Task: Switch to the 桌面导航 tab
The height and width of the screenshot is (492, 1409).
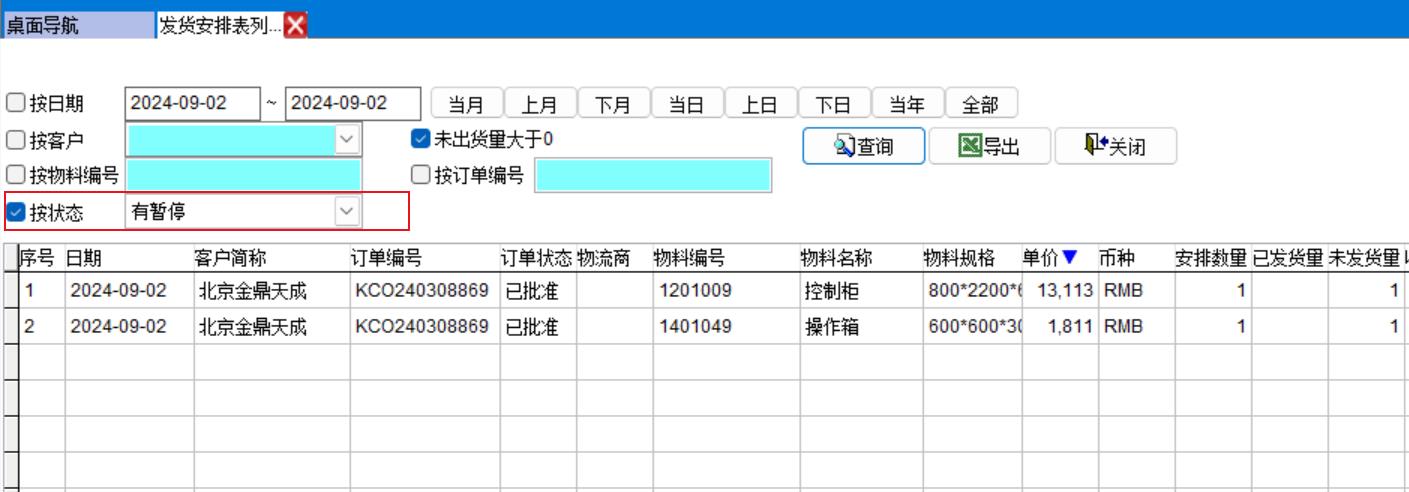Action: click(x=78, y=26)
